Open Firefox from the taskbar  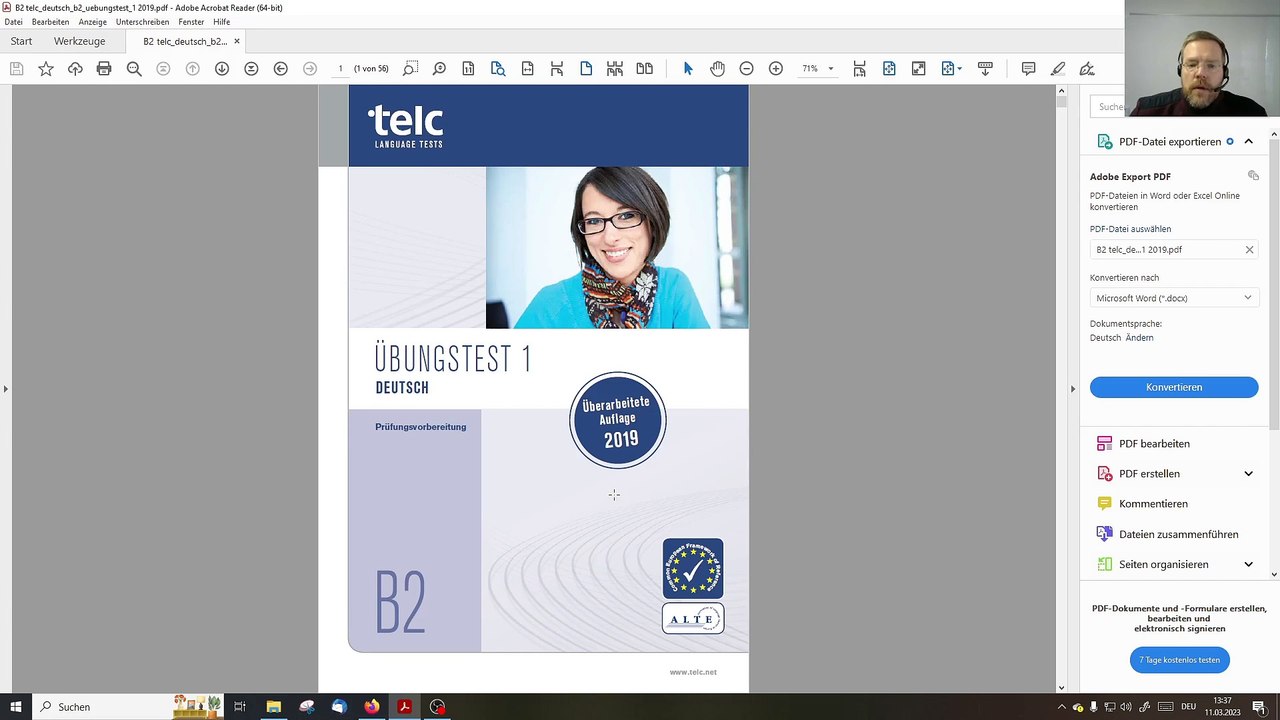click(372, 707)
